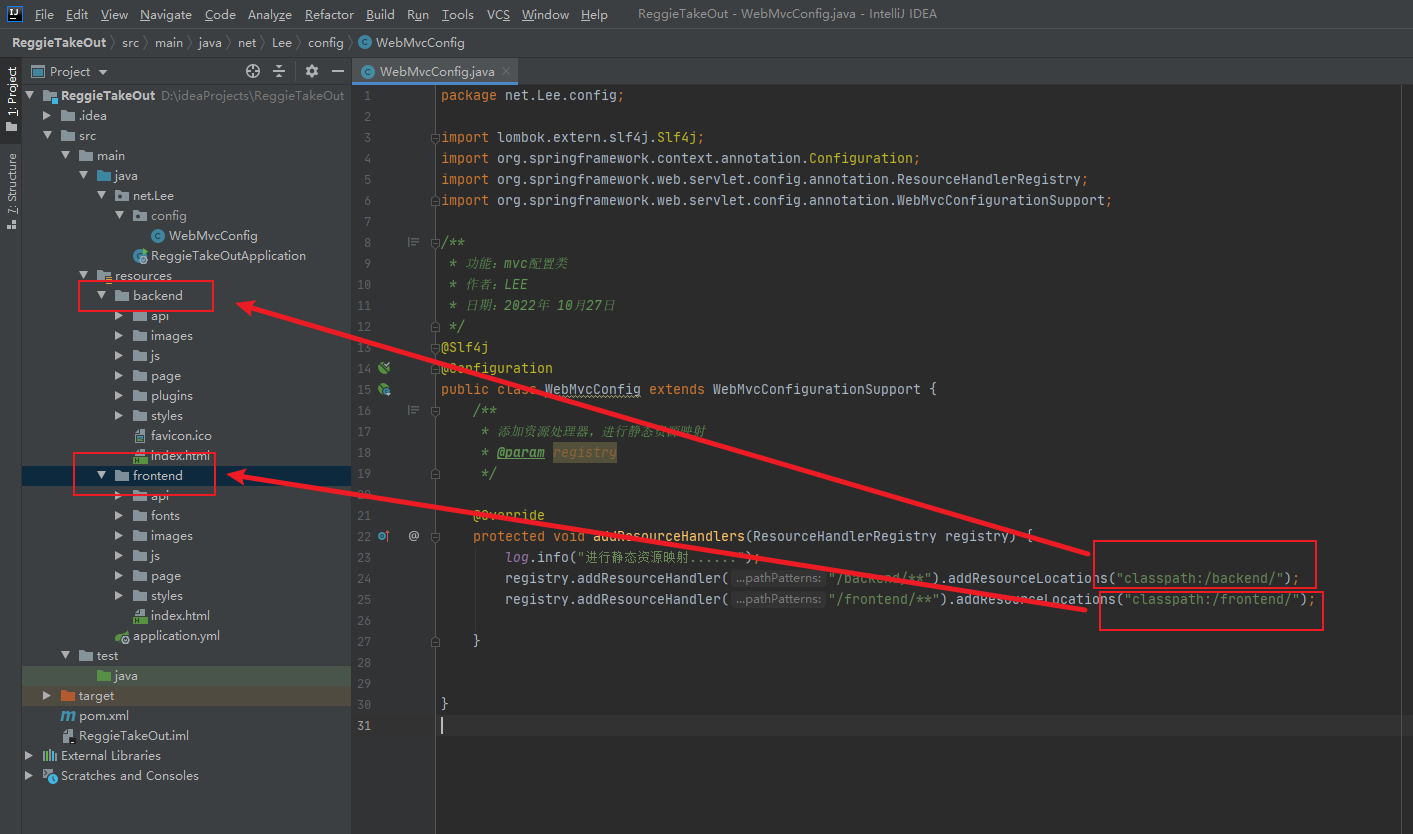Expand the target folder
1413x834 pixels.
(47, 696)
